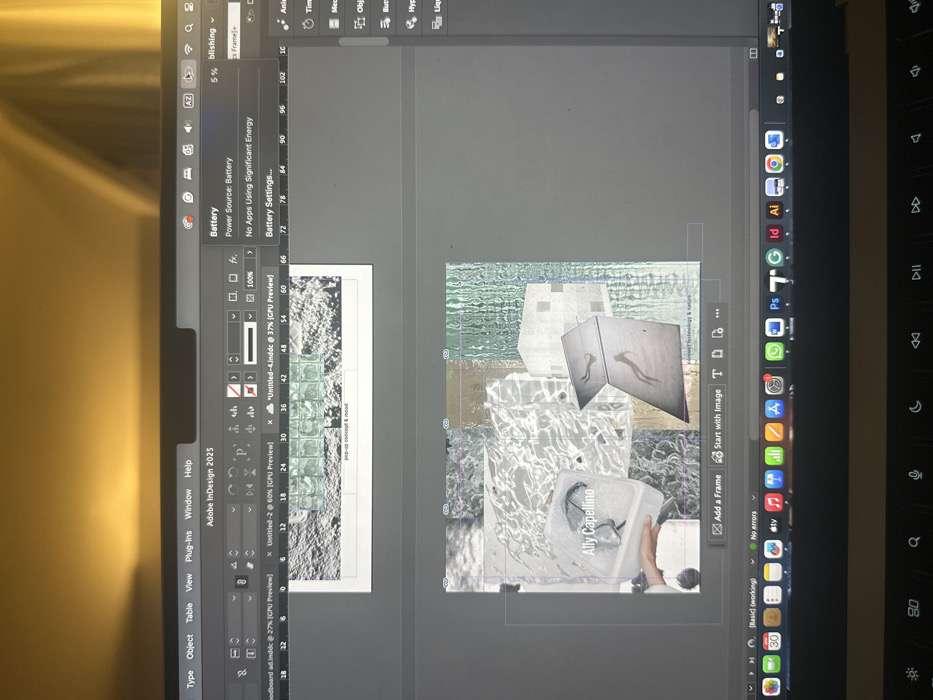
Task: Click the fx effects icon in control bar
Action: click(x=234, y=258)
